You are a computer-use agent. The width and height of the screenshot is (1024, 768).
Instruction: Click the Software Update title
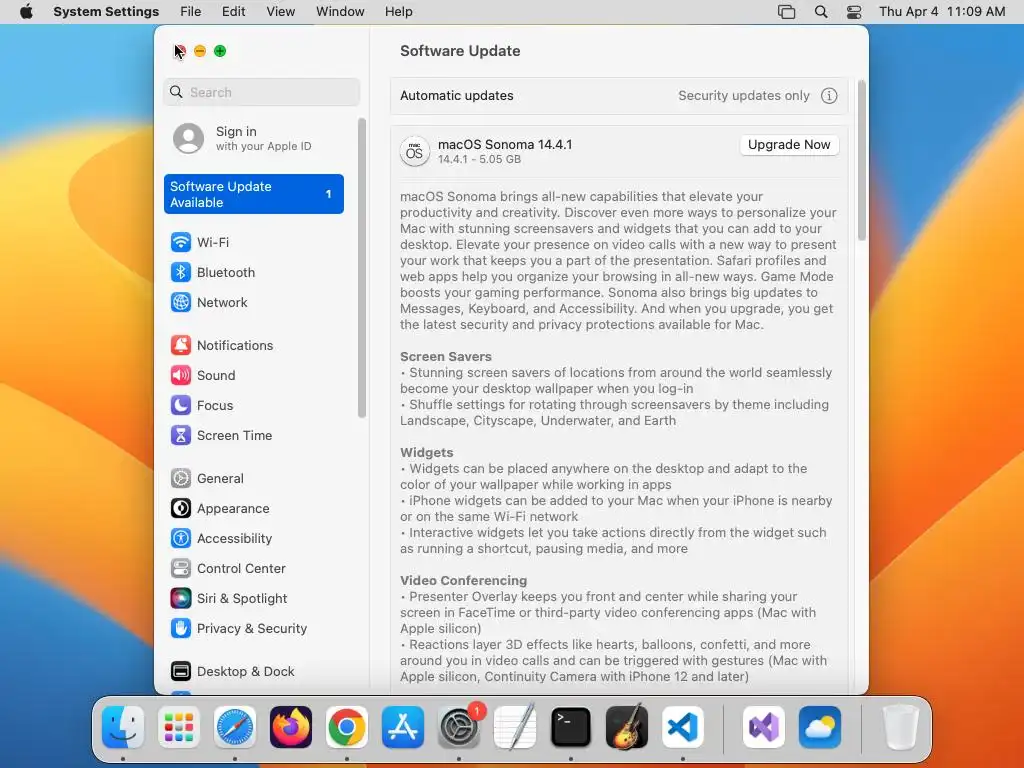[460, 51]
